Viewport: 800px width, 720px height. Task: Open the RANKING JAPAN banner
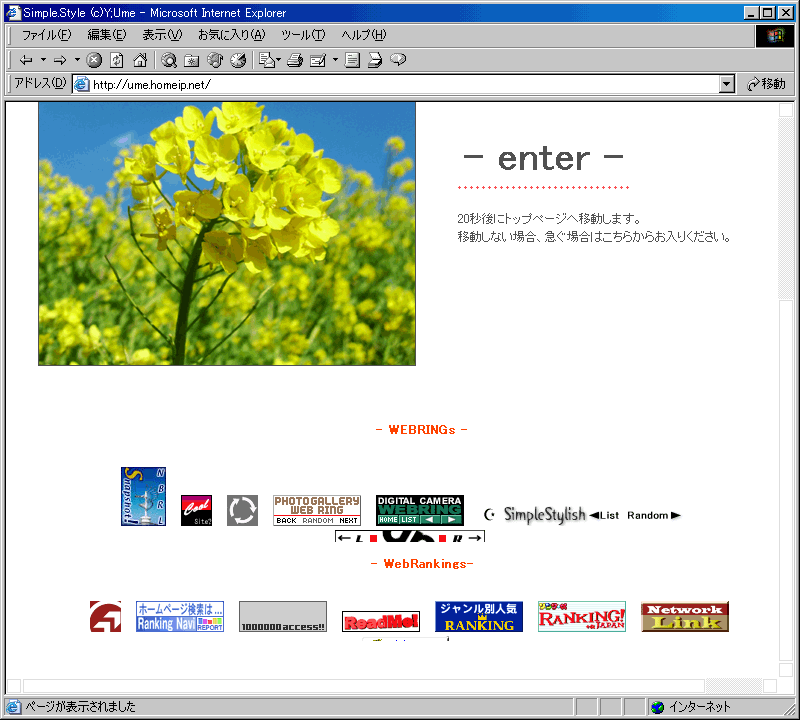point(582,616)
